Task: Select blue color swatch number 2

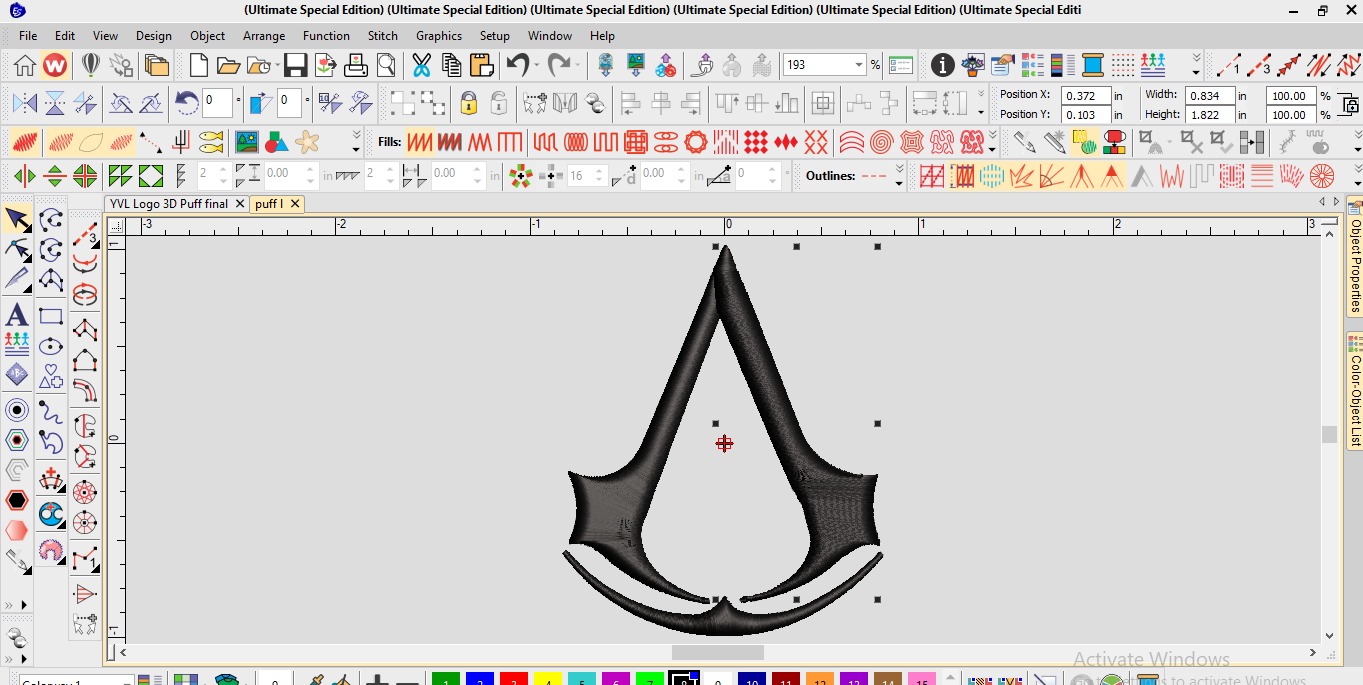Action: click(x=480, y=680)
